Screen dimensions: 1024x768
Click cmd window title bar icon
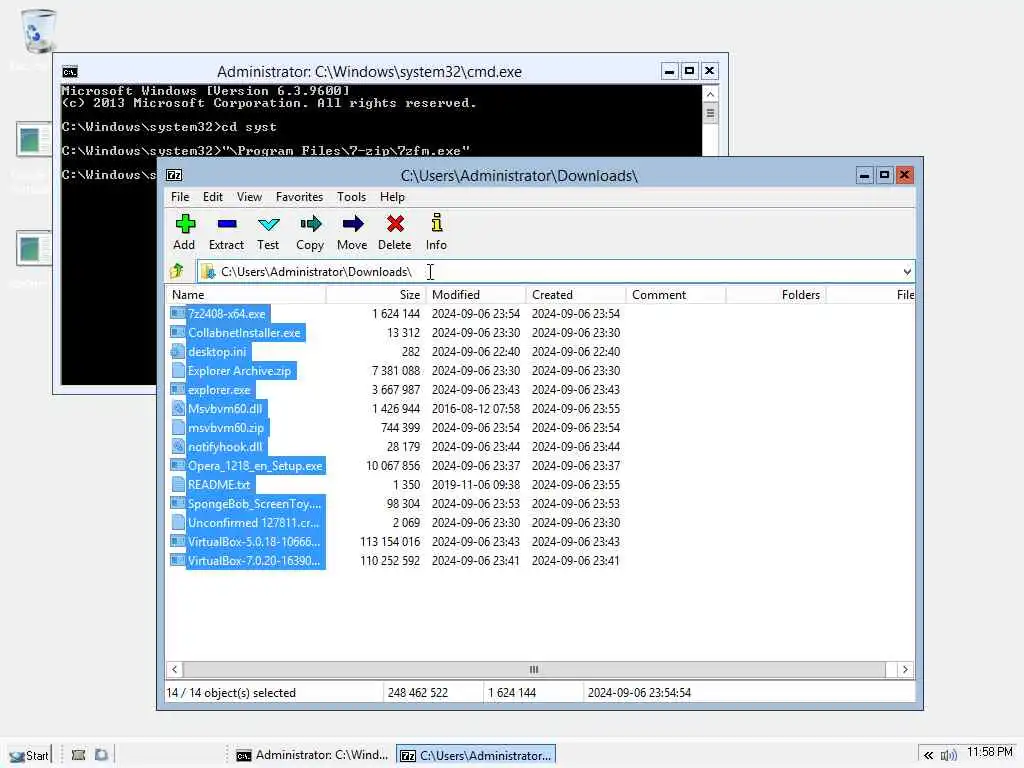point(70,72)
